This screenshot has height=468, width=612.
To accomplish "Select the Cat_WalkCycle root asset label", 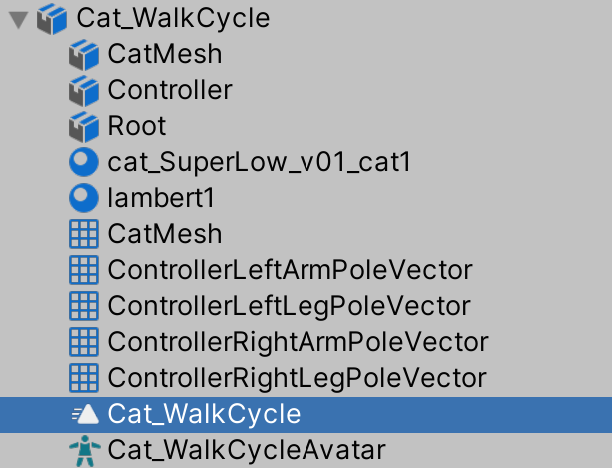I will pyautogui.click(x=171, y=19).
